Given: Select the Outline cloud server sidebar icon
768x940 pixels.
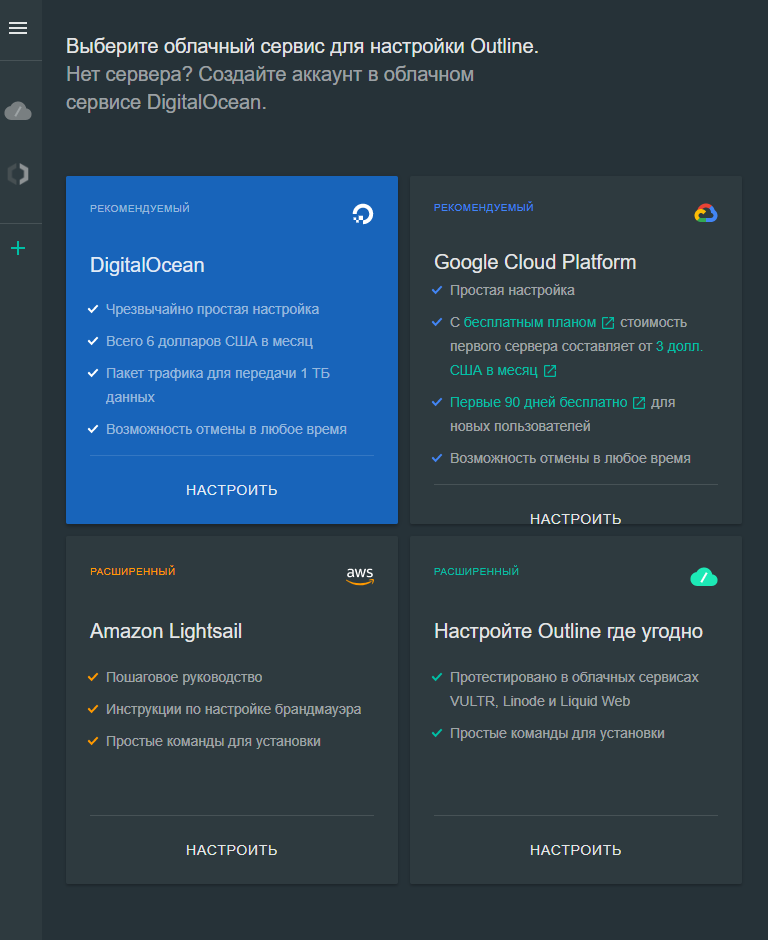Looking at the screenshot, I should tap(18, 111).
